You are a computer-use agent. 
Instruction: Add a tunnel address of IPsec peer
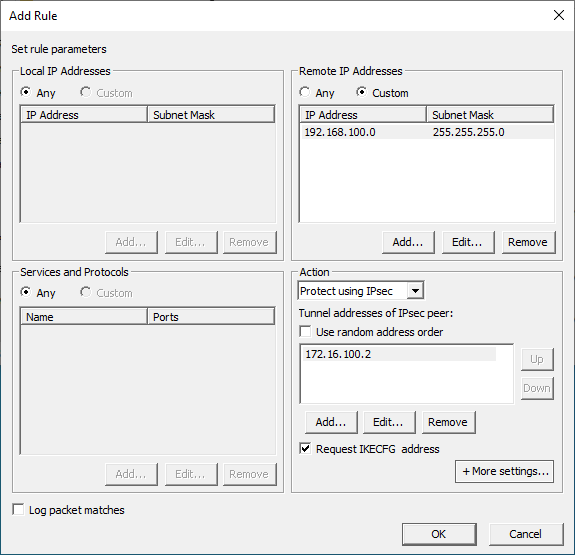point(331,422)
